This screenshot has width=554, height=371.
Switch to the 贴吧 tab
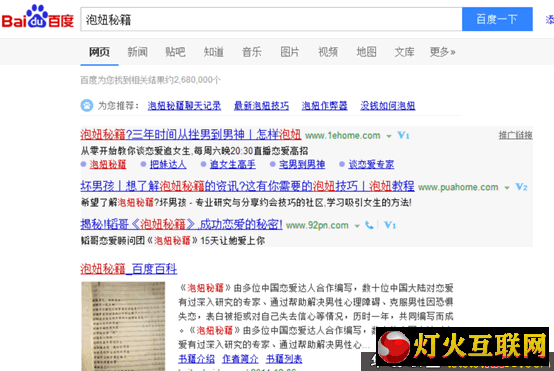point(175,52)
